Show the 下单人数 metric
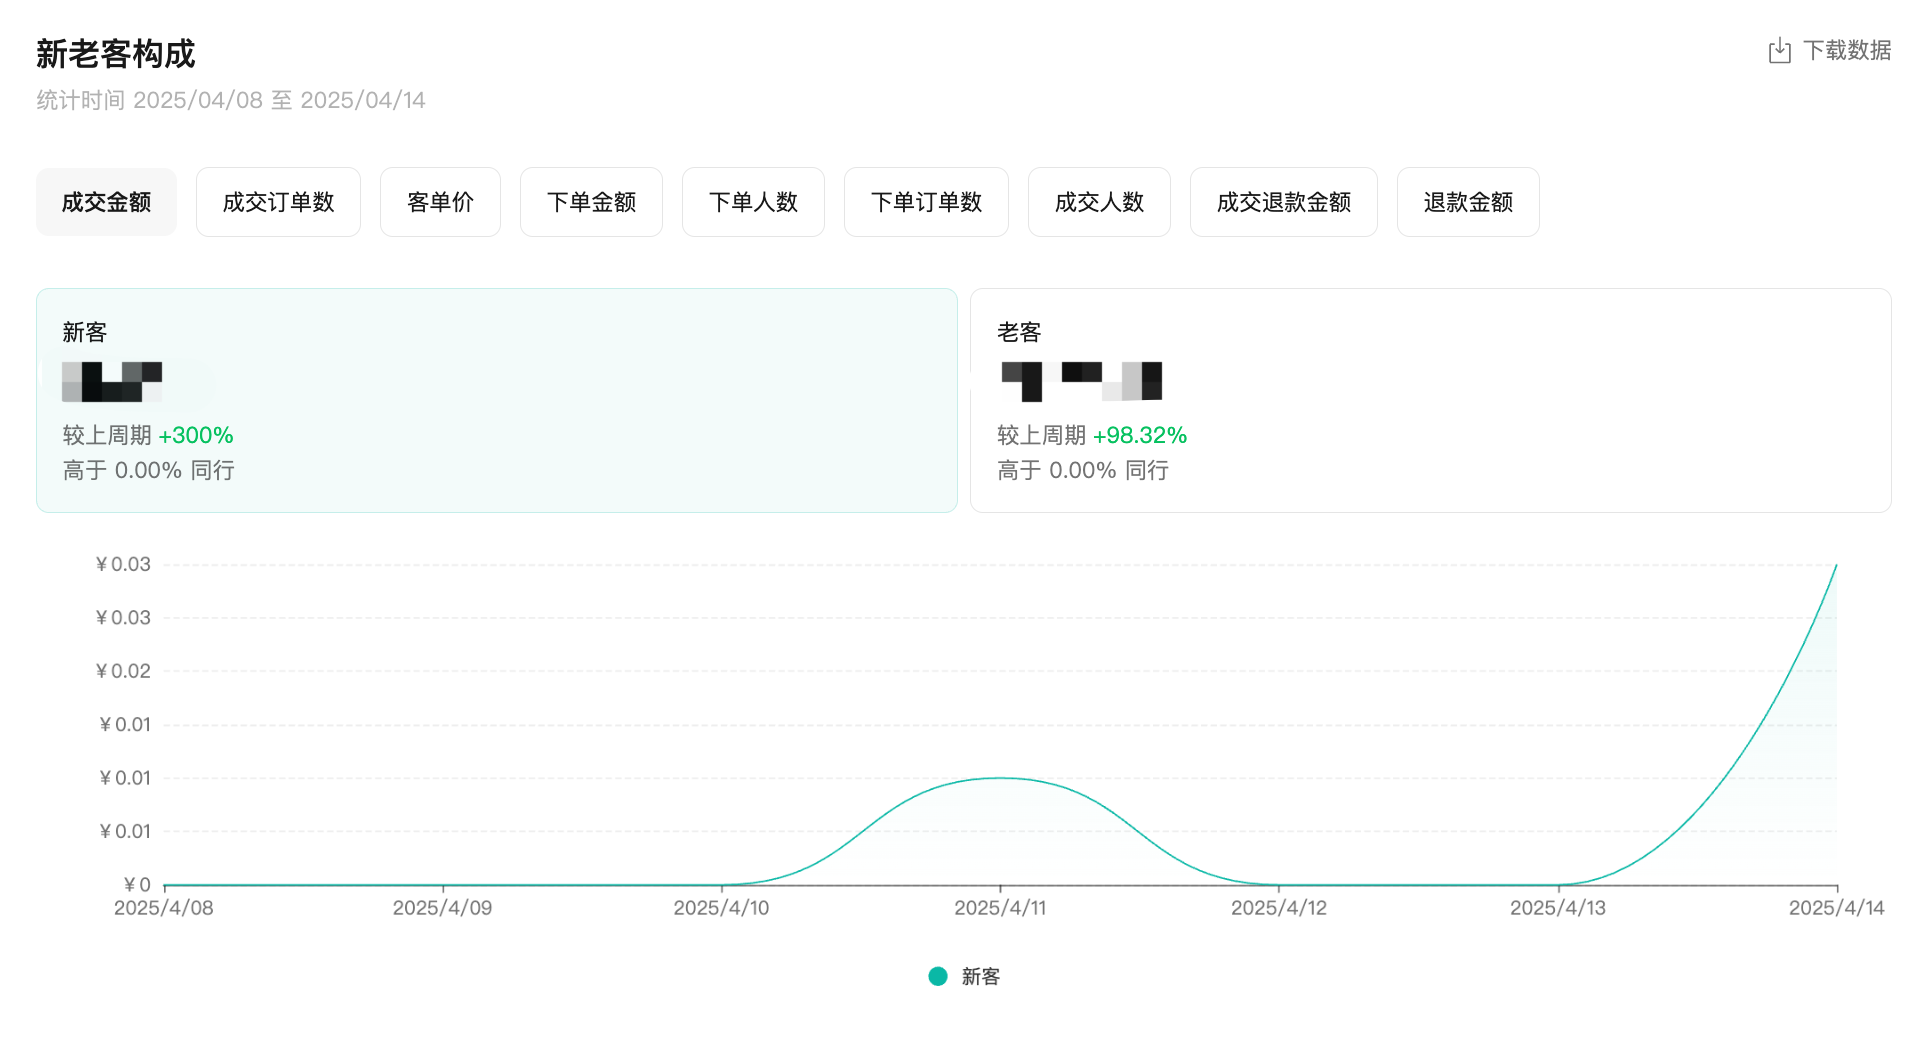 (753, 202)
